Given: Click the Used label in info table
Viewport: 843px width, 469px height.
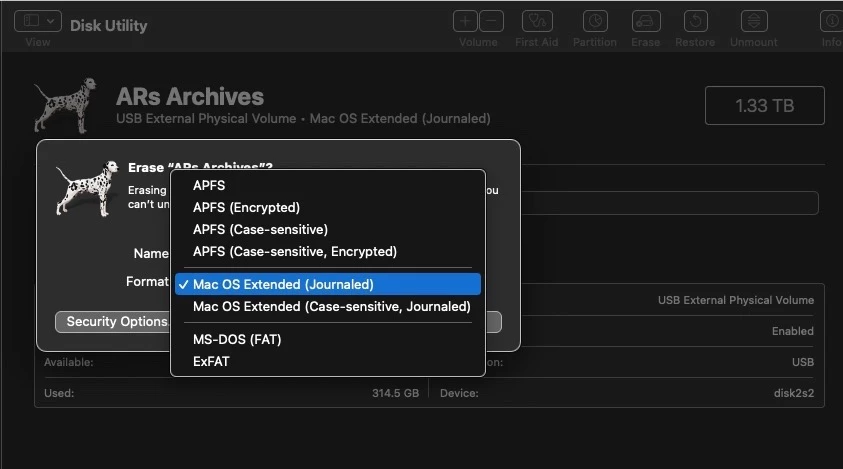Looking at the screenshot, I should pyautogui.click(x=59, y=393).
